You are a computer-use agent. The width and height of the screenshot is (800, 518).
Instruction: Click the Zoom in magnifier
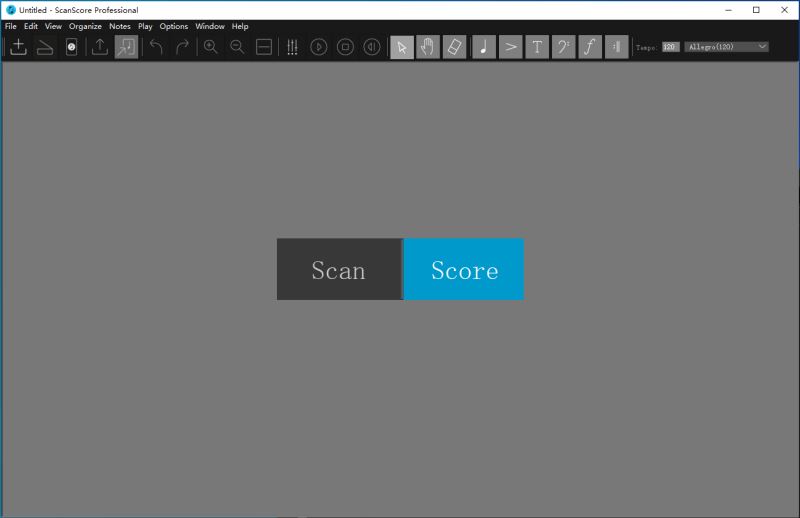[211, 47]
